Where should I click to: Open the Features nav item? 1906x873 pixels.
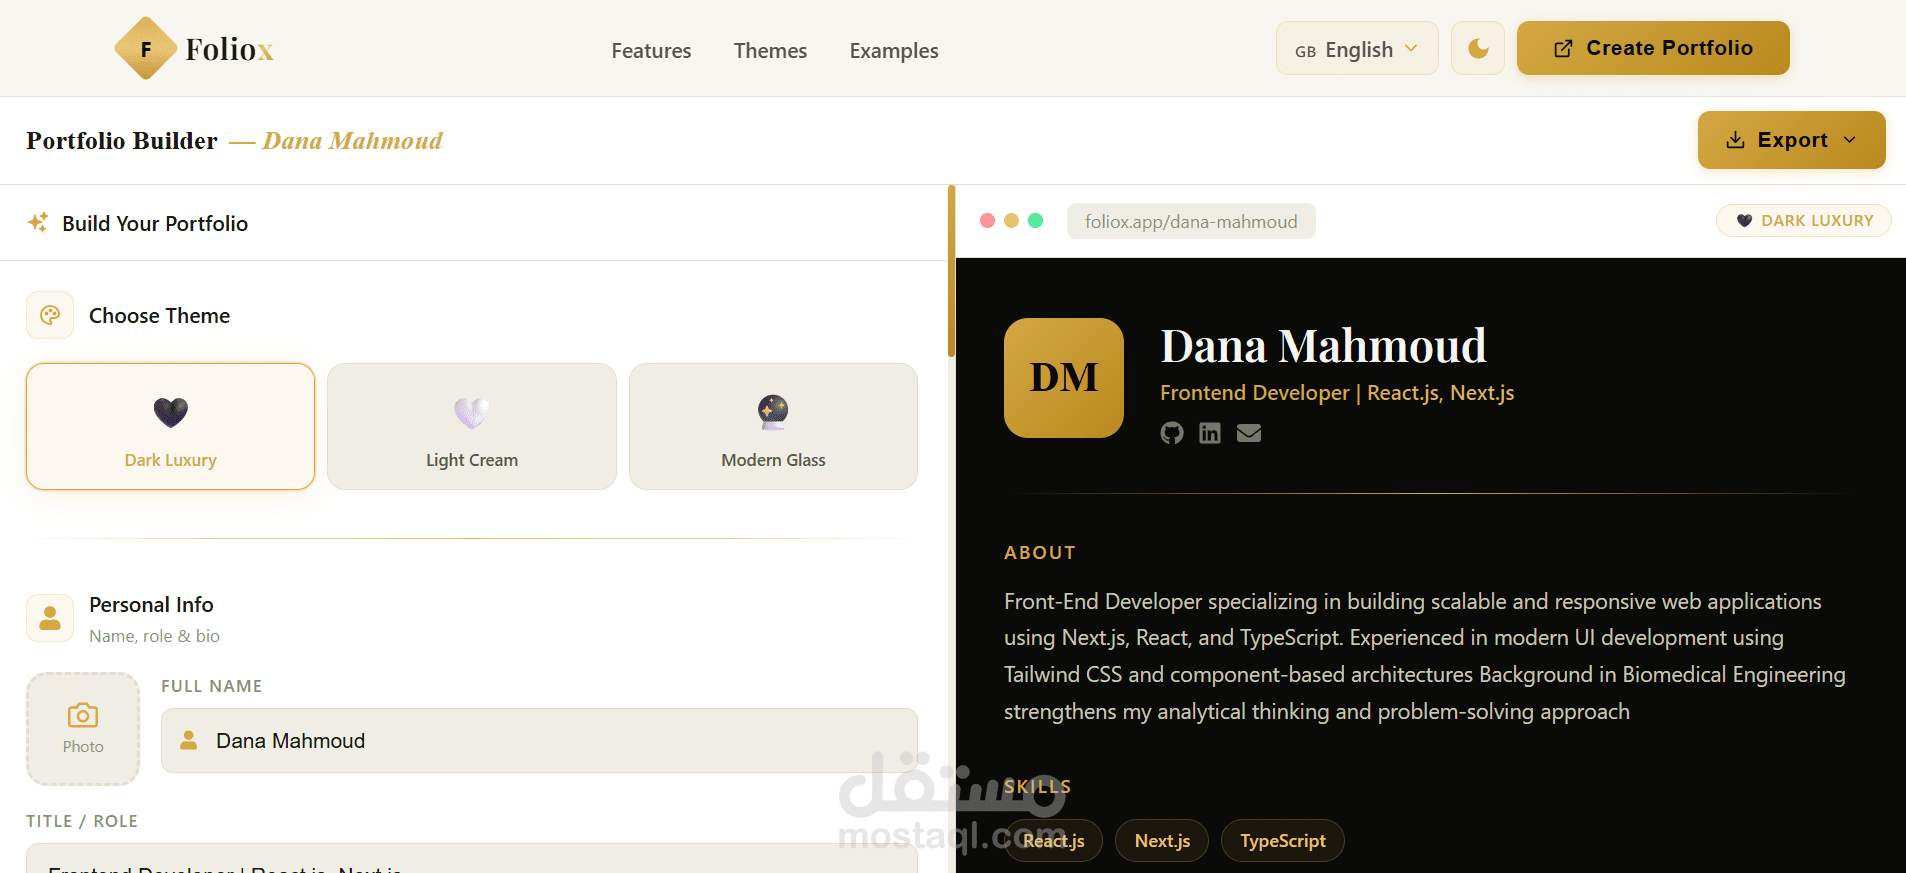coord(651,51)
